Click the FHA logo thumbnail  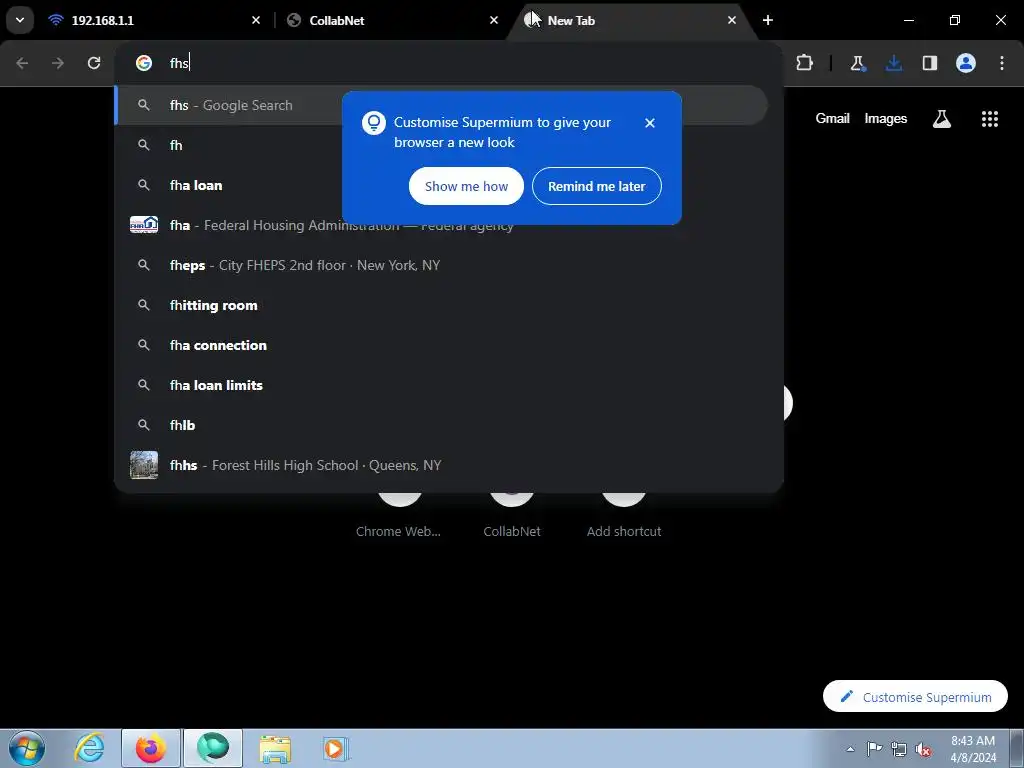(x=144, y=225)
